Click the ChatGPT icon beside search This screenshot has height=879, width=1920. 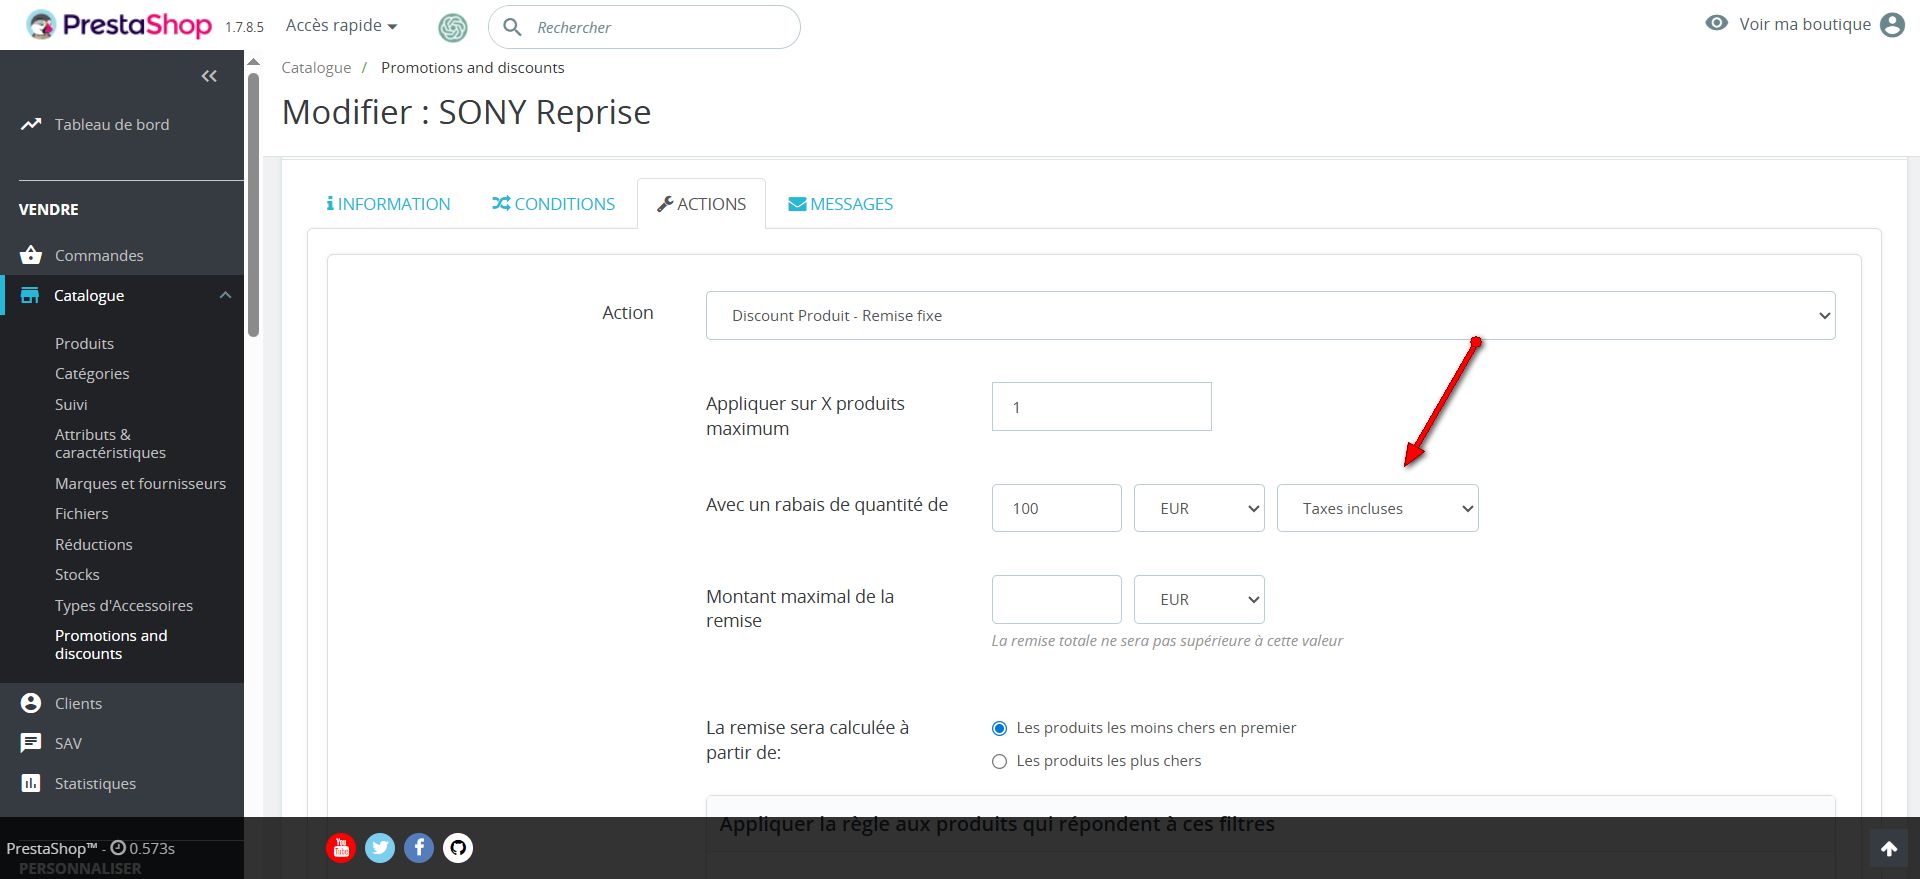coord(453,28)
